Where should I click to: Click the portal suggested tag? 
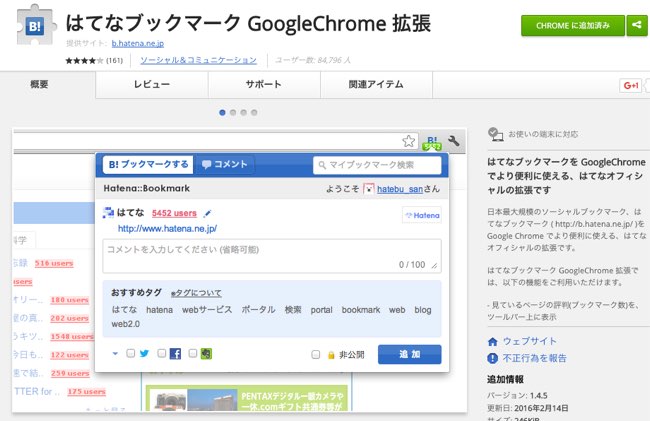322,310
